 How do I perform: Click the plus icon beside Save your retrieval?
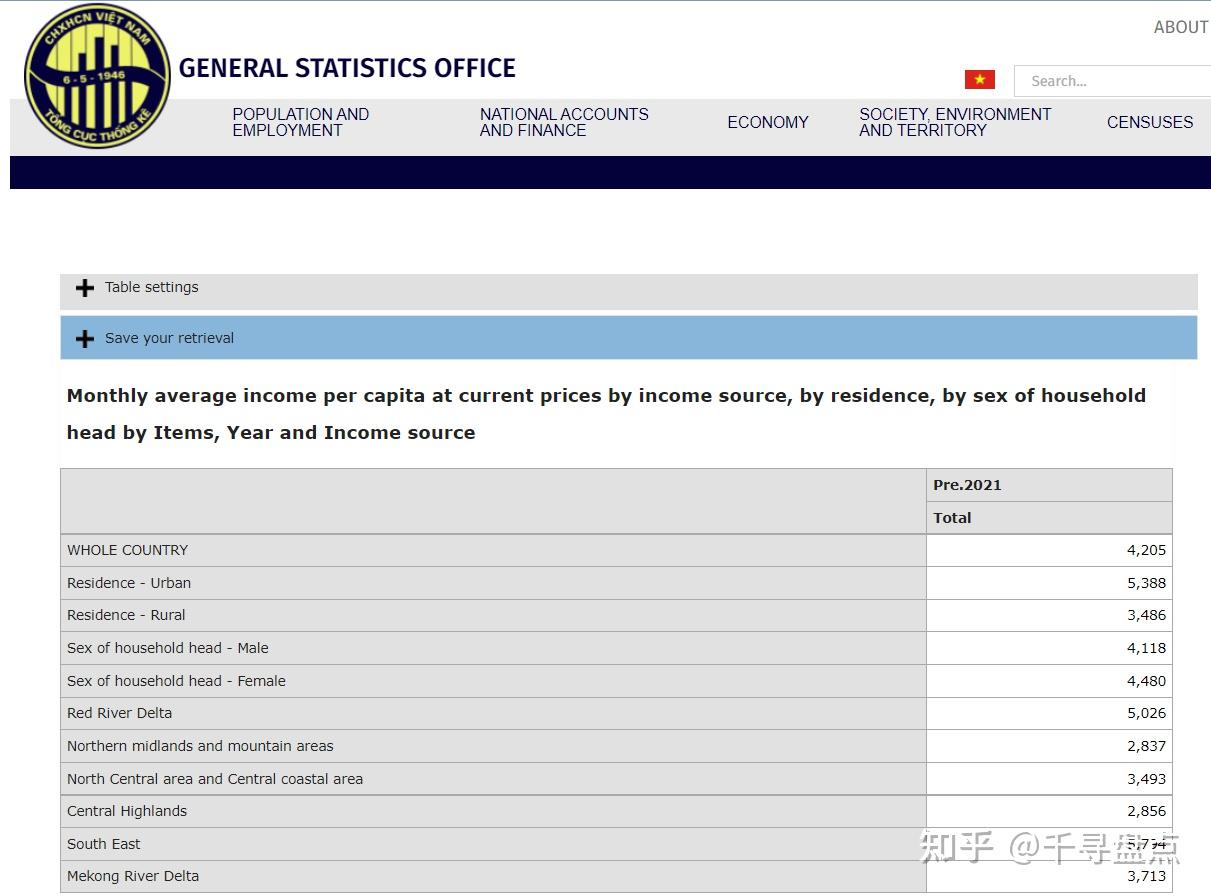tap(84, 338)
